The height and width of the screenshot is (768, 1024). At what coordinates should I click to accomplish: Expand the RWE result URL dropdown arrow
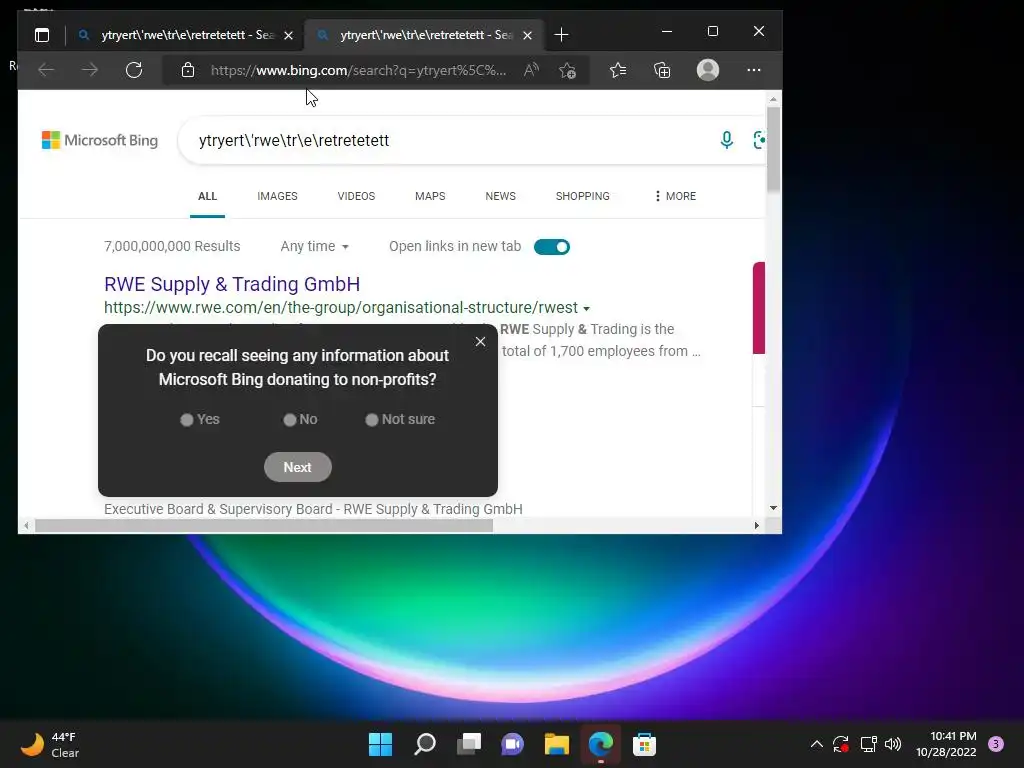coord(586,308)
